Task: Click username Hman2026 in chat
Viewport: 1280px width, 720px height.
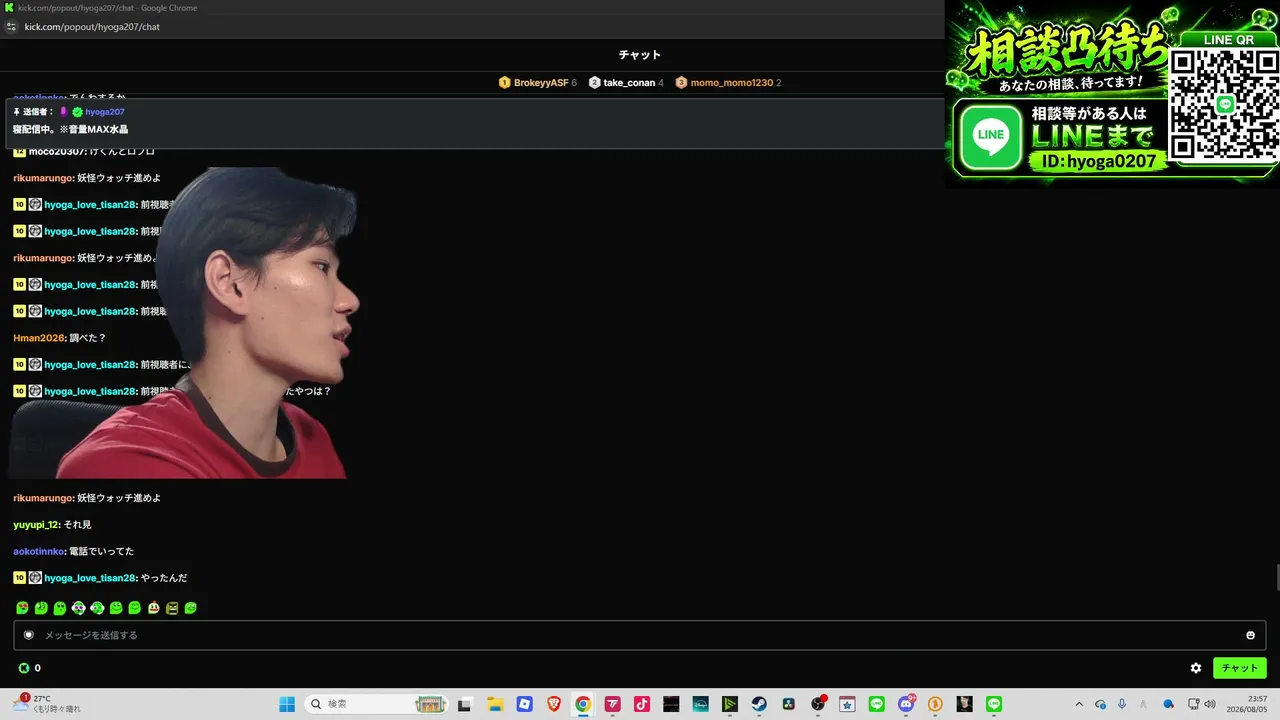Action: point(39,338)
